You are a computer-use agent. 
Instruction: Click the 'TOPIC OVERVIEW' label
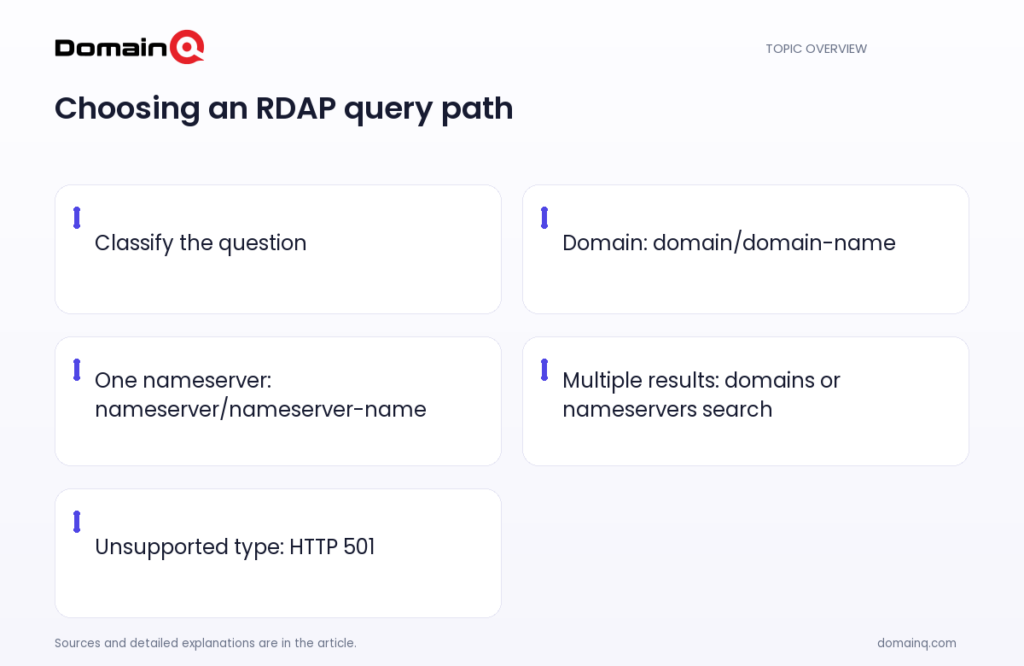pyautogui.click(x=816, y=49)
